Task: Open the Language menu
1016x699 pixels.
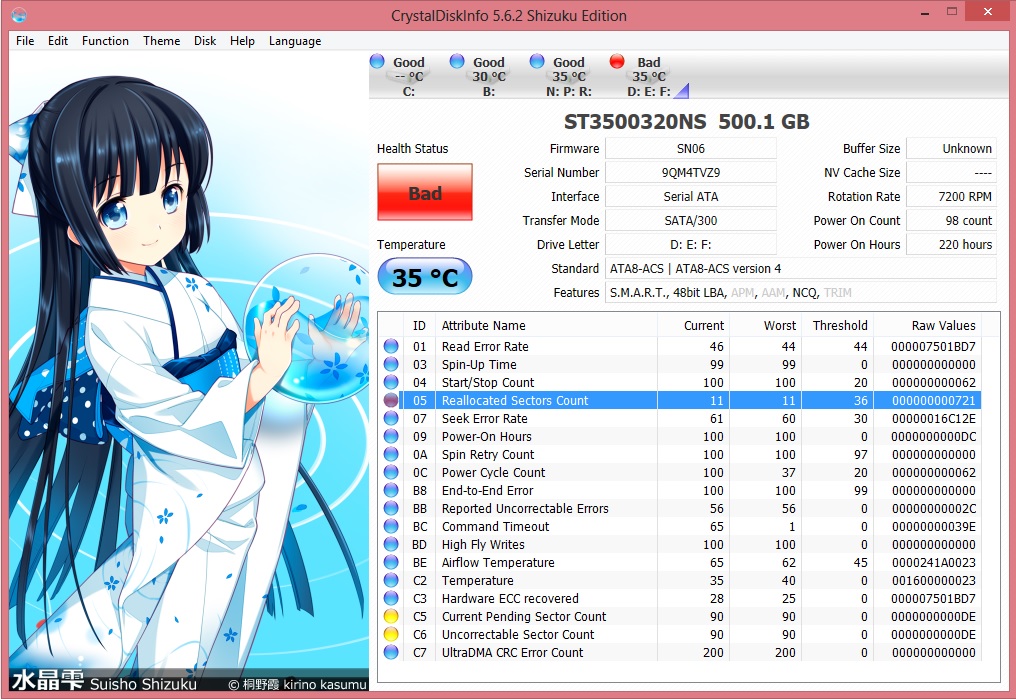Action: tap(295, 41)
